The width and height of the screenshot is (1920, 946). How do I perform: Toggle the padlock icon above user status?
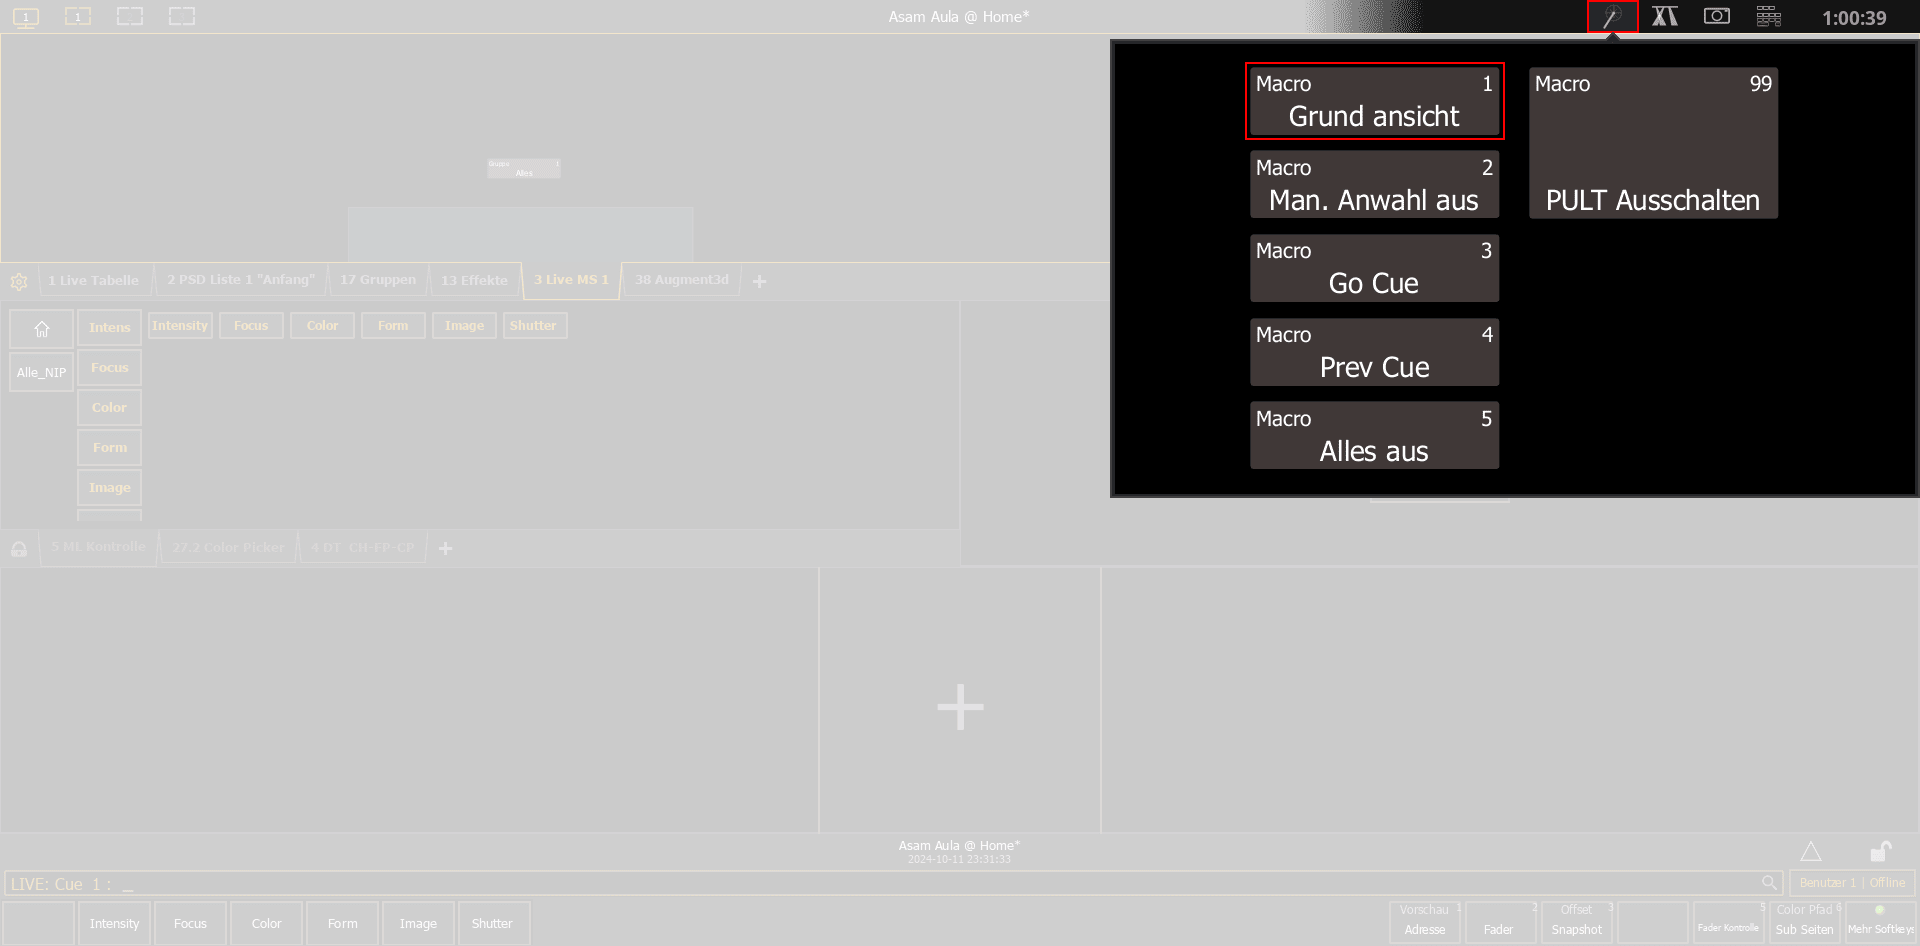coord(1880,851)
